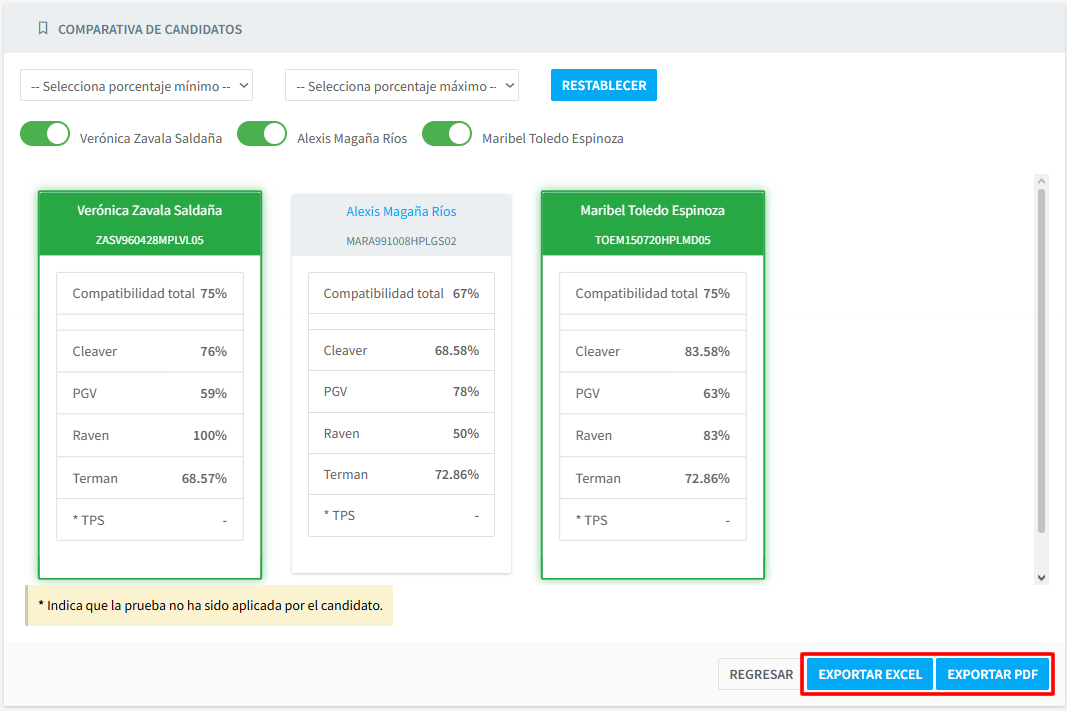Click the Terman row in Verónica's card
The image size is (1067, 711).
pyautogui.click(x=150, y=479)
